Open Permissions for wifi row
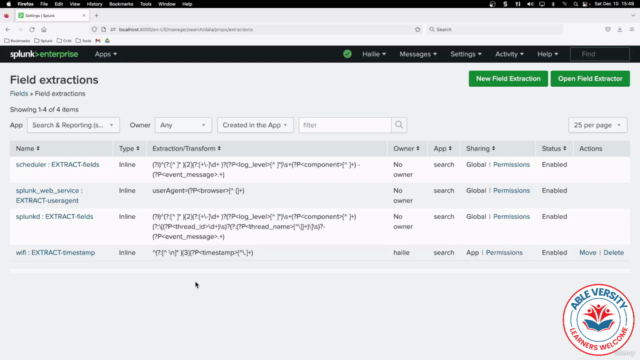This screenshot has height=360, width=640. (504, 253)
